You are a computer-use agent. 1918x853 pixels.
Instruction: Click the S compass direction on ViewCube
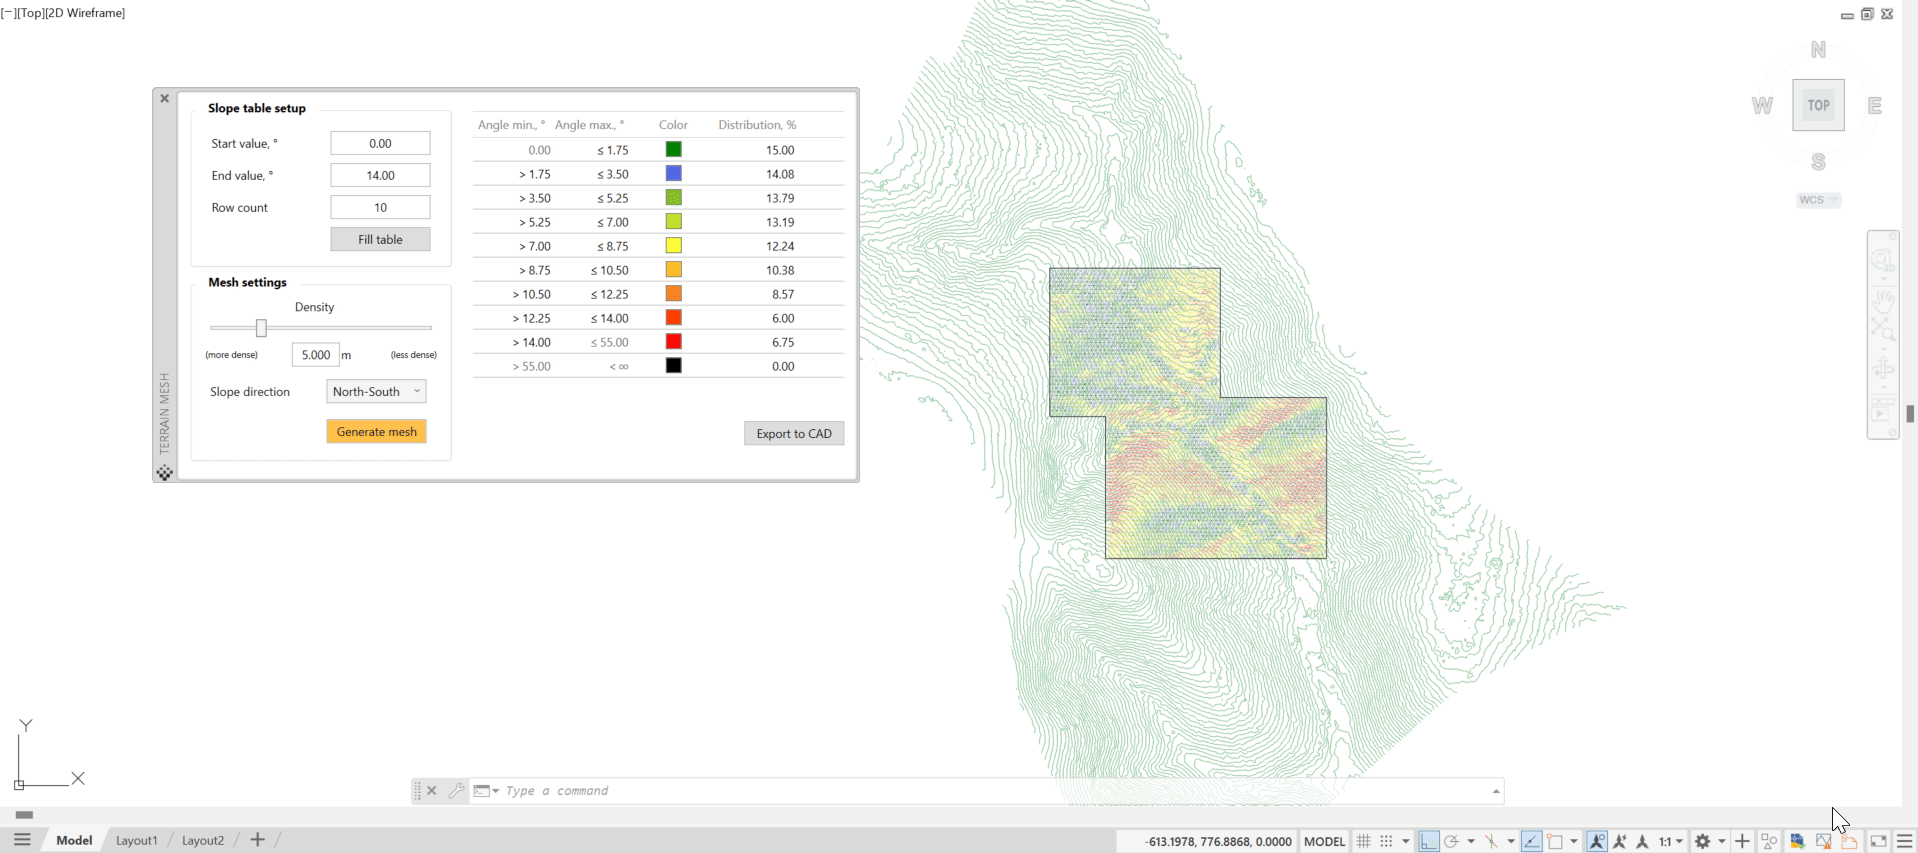[x=1818, y=161]
